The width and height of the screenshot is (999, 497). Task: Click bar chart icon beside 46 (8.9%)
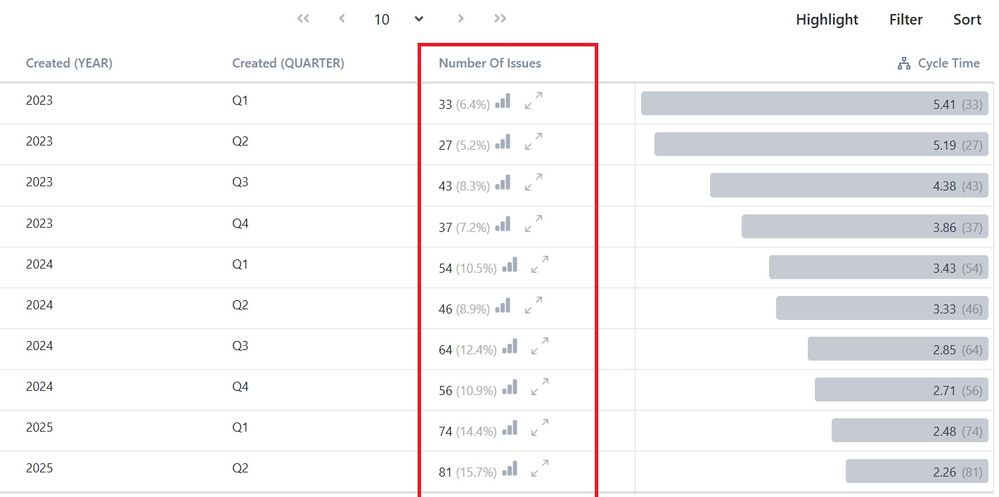[x=503, y=306]
